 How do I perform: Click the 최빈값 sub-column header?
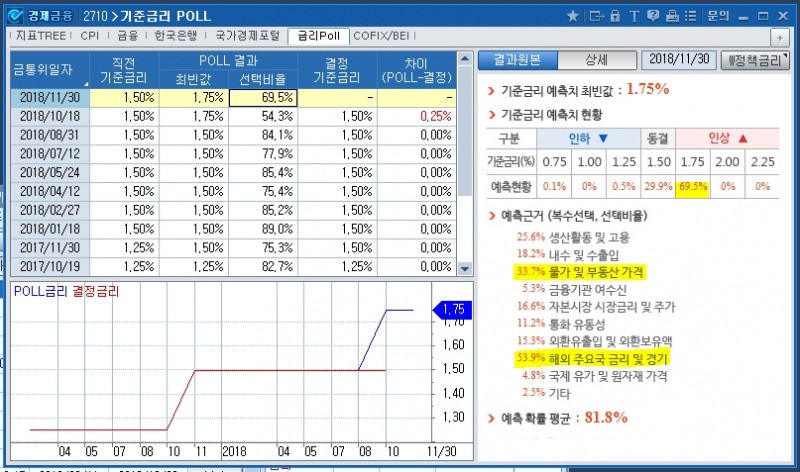194,79
